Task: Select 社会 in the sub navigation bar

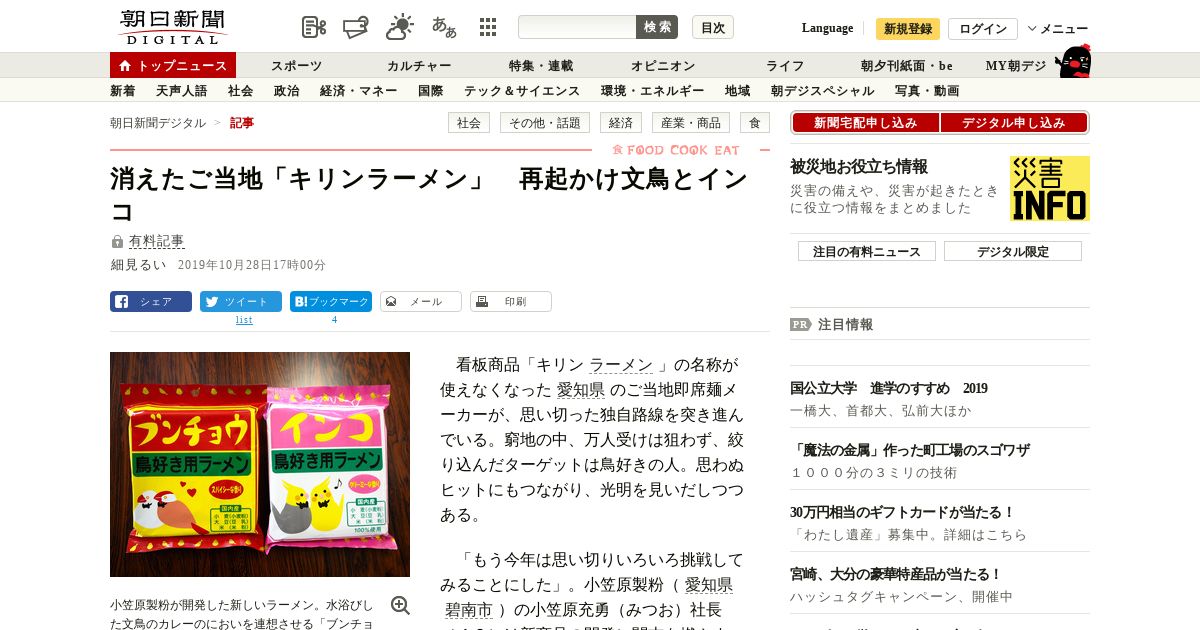Action: click(x=241, y=91)
